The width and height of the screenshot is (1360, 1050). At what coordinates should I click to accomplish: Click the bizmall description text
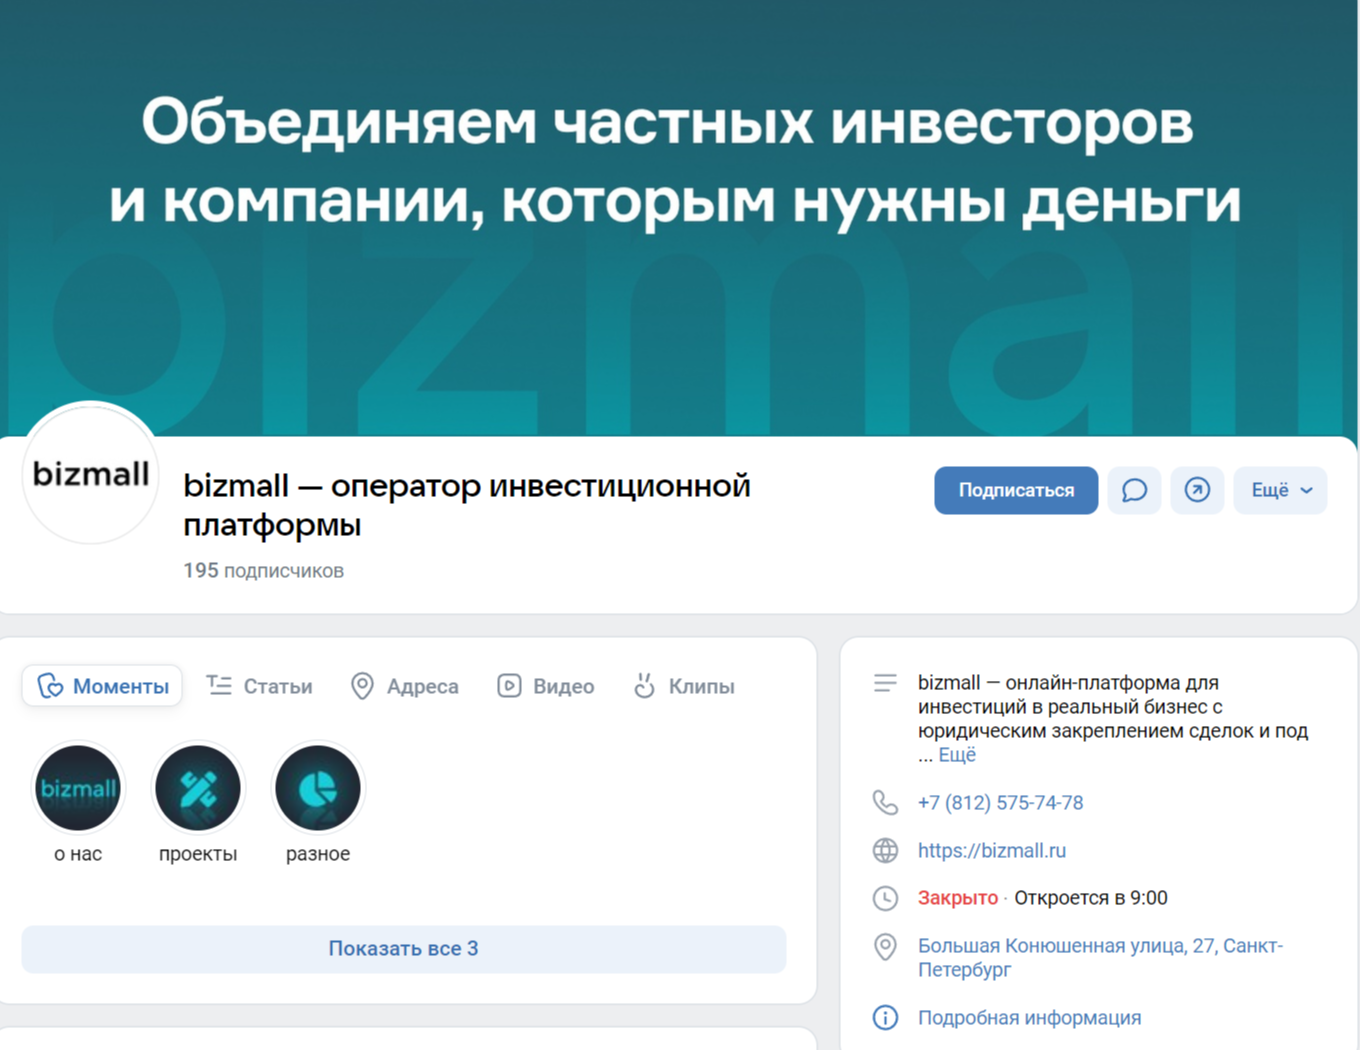(x=1113, y=718)
